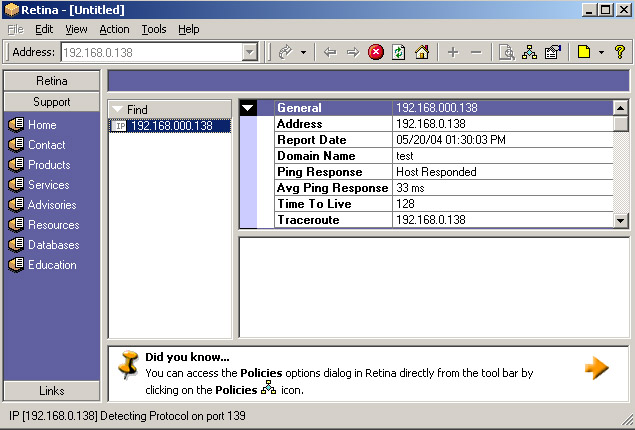Screen dimensions: 635x430
Task: Stop the scan with the red X icon
Action: (x=376, y=52)
